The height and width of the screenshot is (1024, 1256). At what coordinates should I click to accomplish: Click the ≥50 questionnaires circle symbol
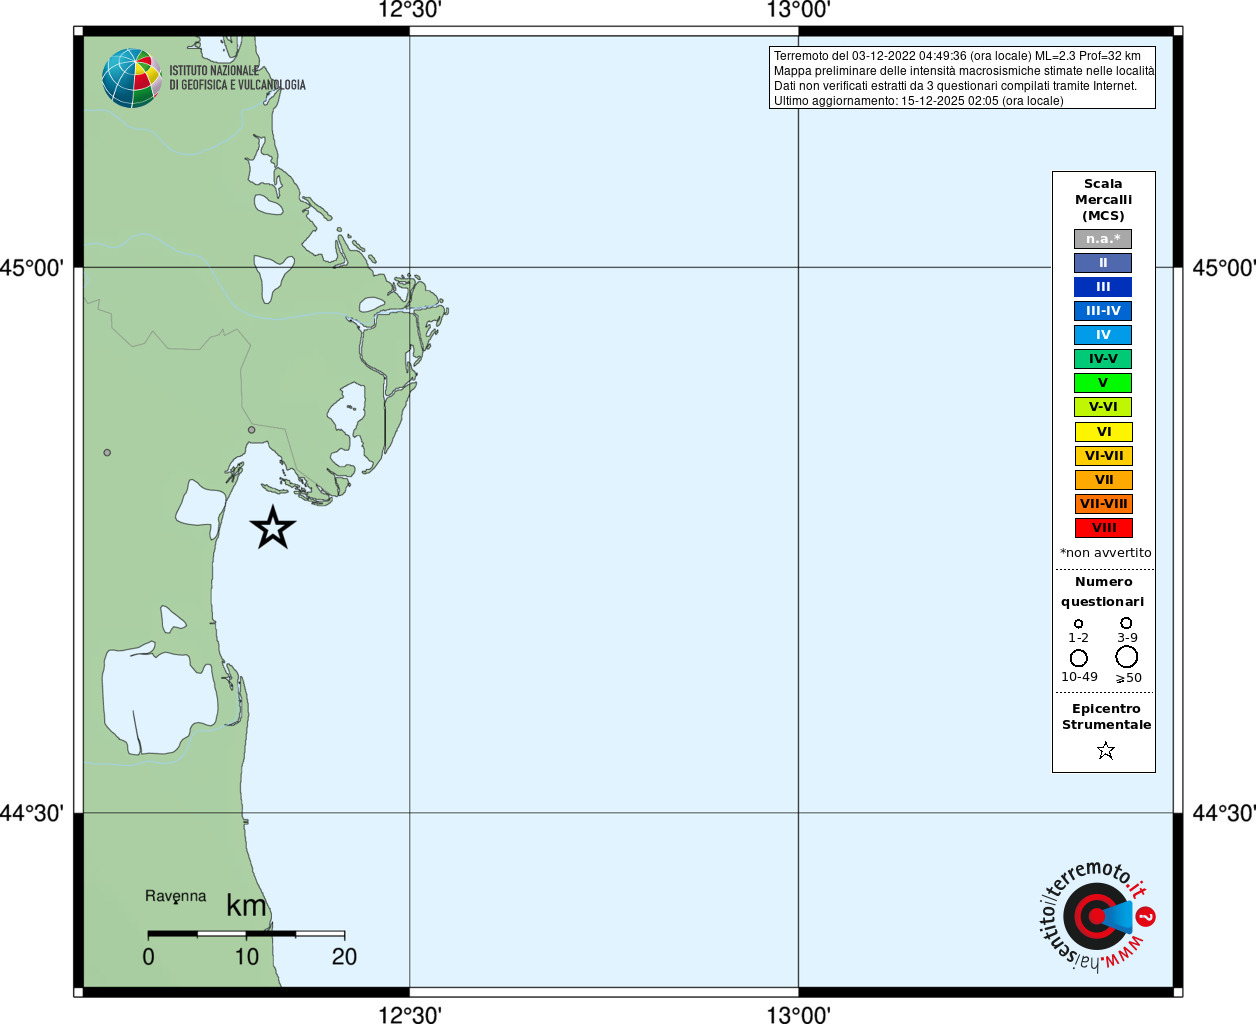1126,656
